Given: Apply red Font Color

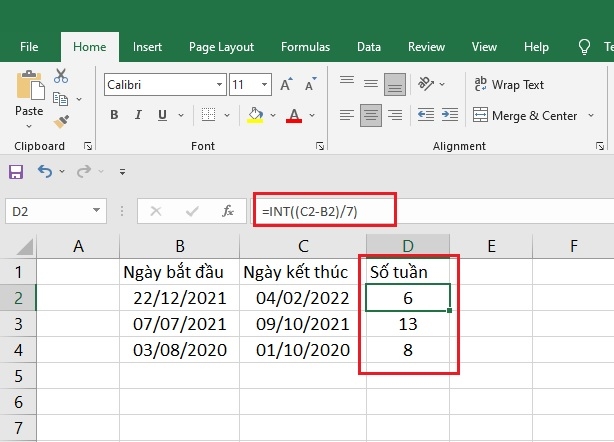Looking at the screenshot, I should coord(294,115).
